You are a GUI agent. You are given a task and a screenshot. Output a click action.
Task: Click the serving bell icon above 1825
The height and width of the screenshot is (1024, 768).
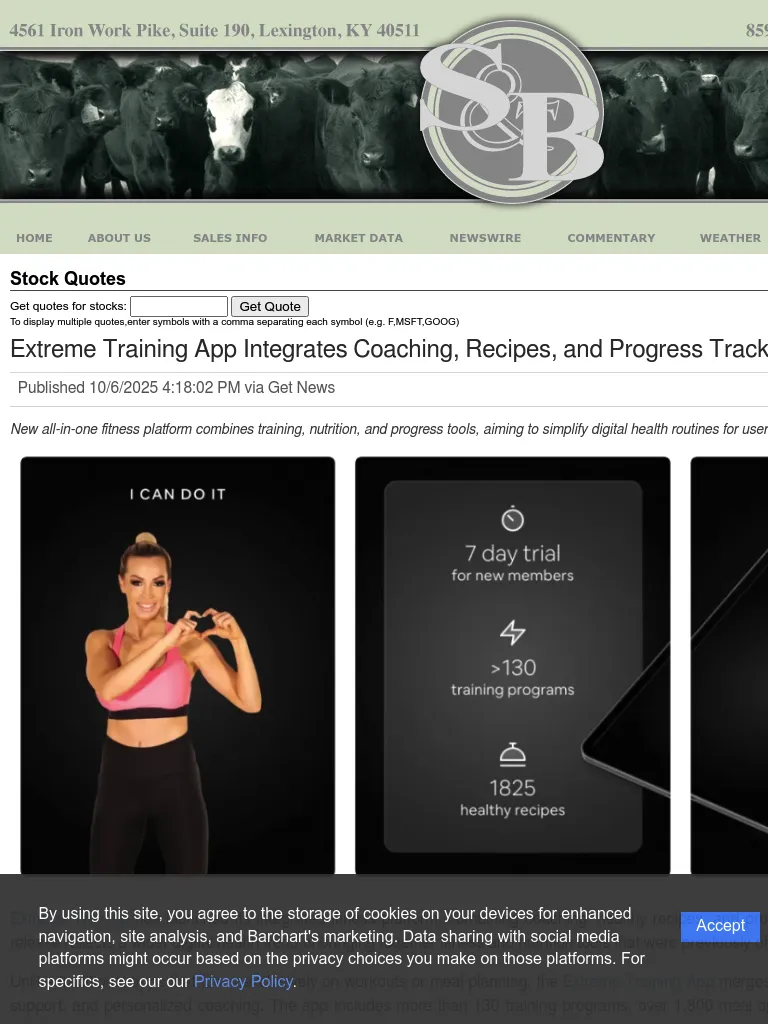(512, 755)
